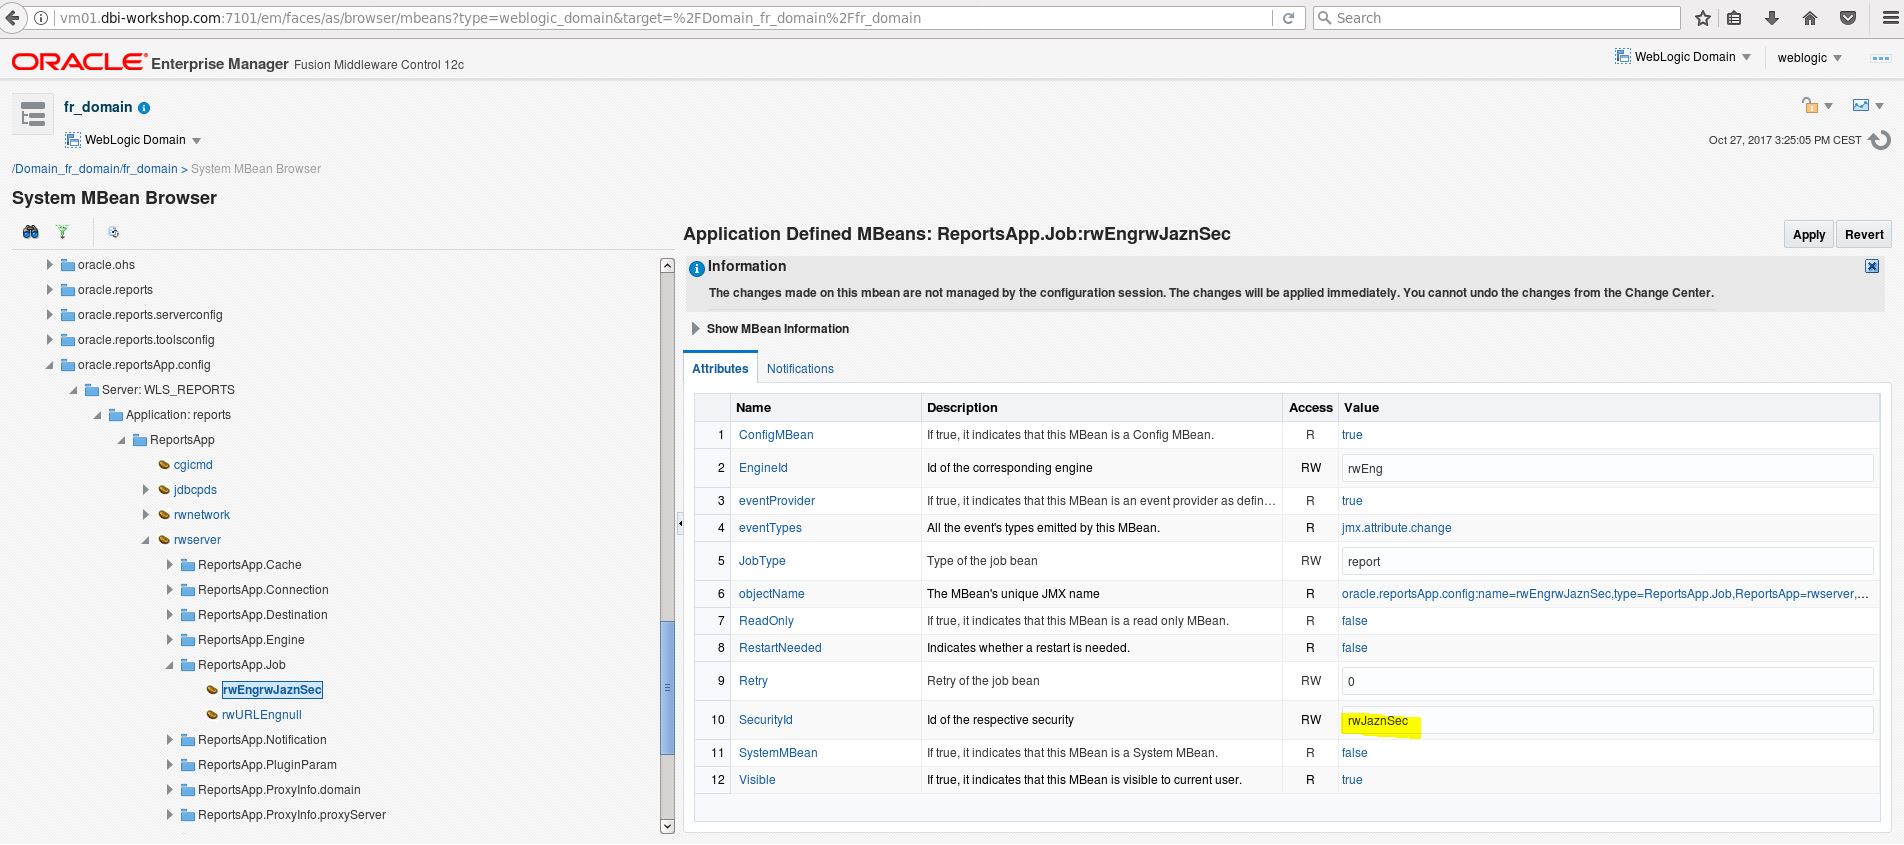Select the cgicmd MBean node

pos(193,465)
